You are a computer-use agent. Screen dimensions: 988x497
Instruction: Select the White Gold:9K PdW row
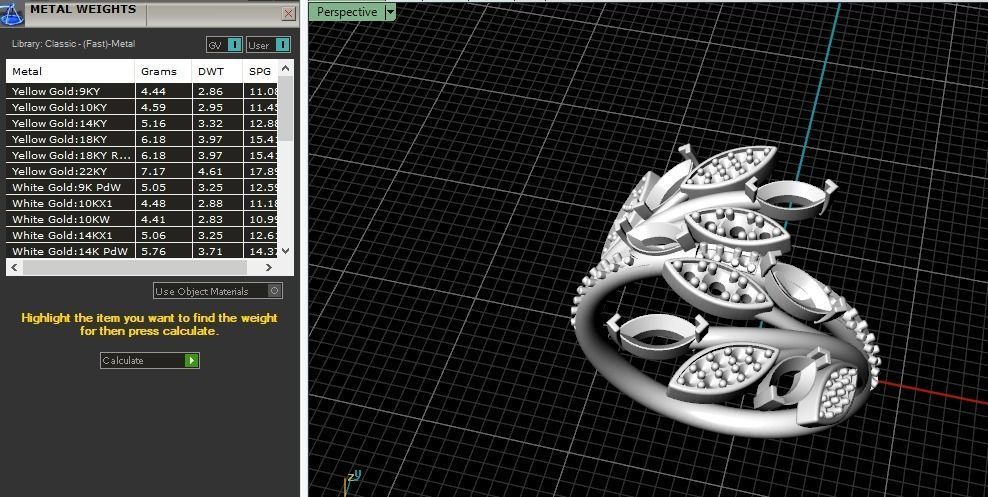click(142, 187)
